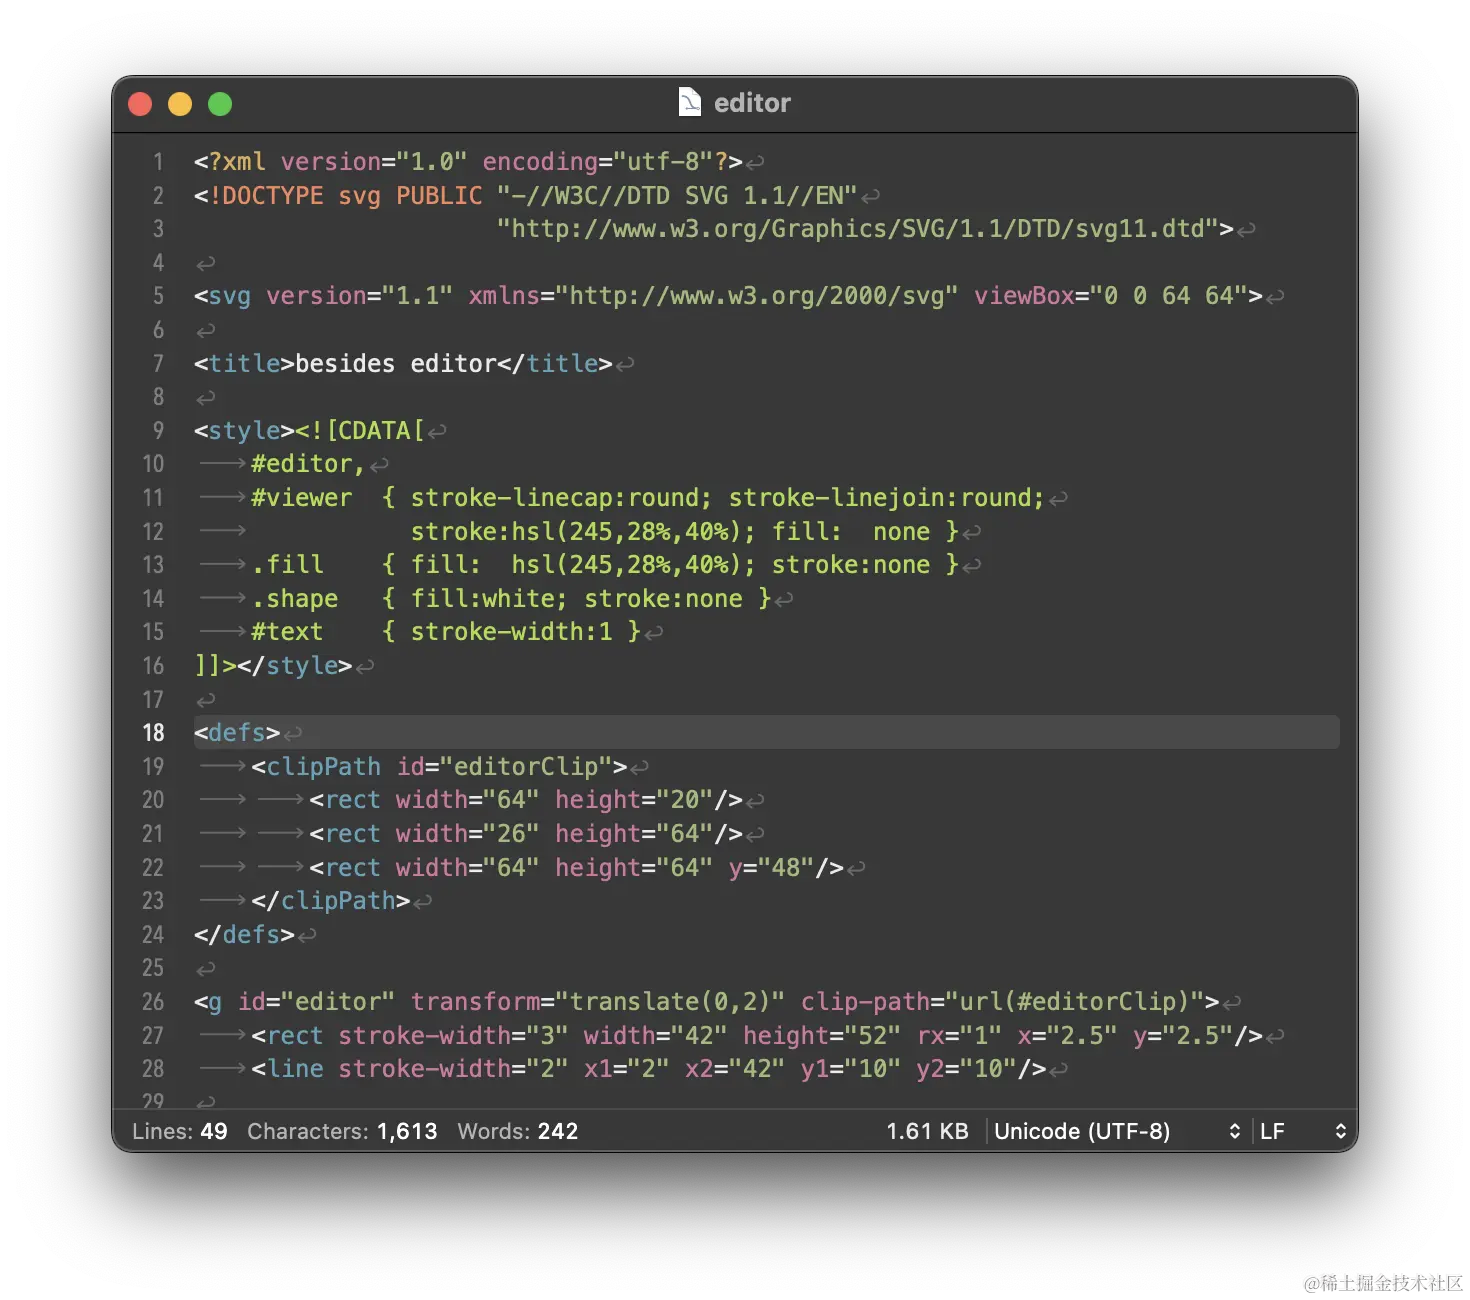The width and height of the screenshot is (1470, 1300).
Task: Click the "#editor," selector line
Action: [x=294, y=464]
